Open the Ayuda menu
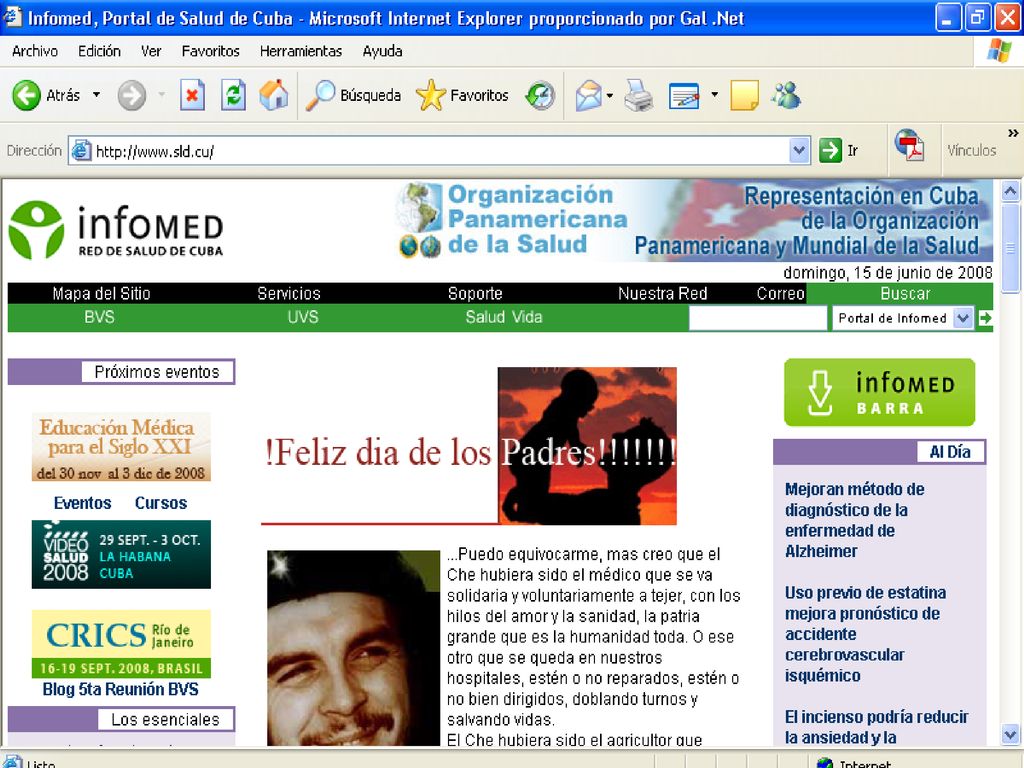The height and width of the screenshot is (768, 1024). (383, 51)
